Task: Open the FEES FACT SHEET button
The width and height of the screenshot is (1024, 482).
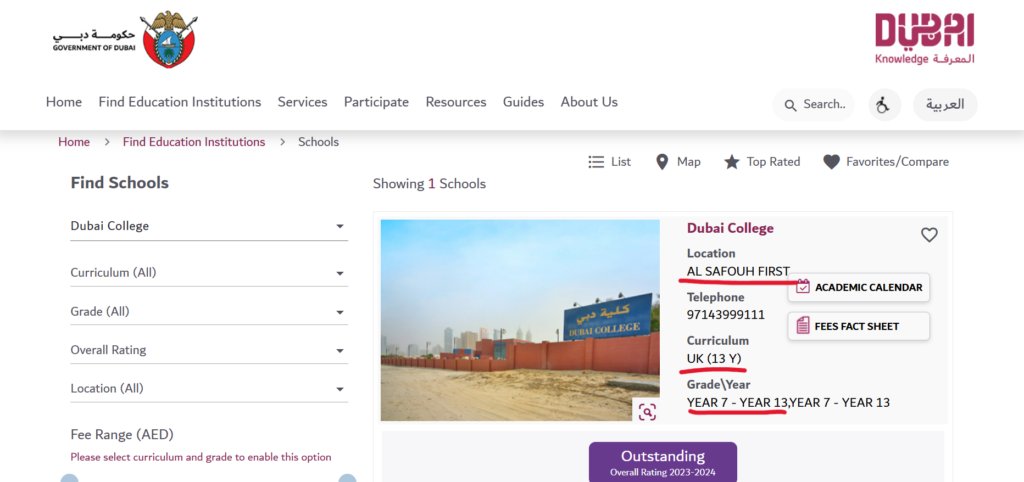Action: (859, 326)
